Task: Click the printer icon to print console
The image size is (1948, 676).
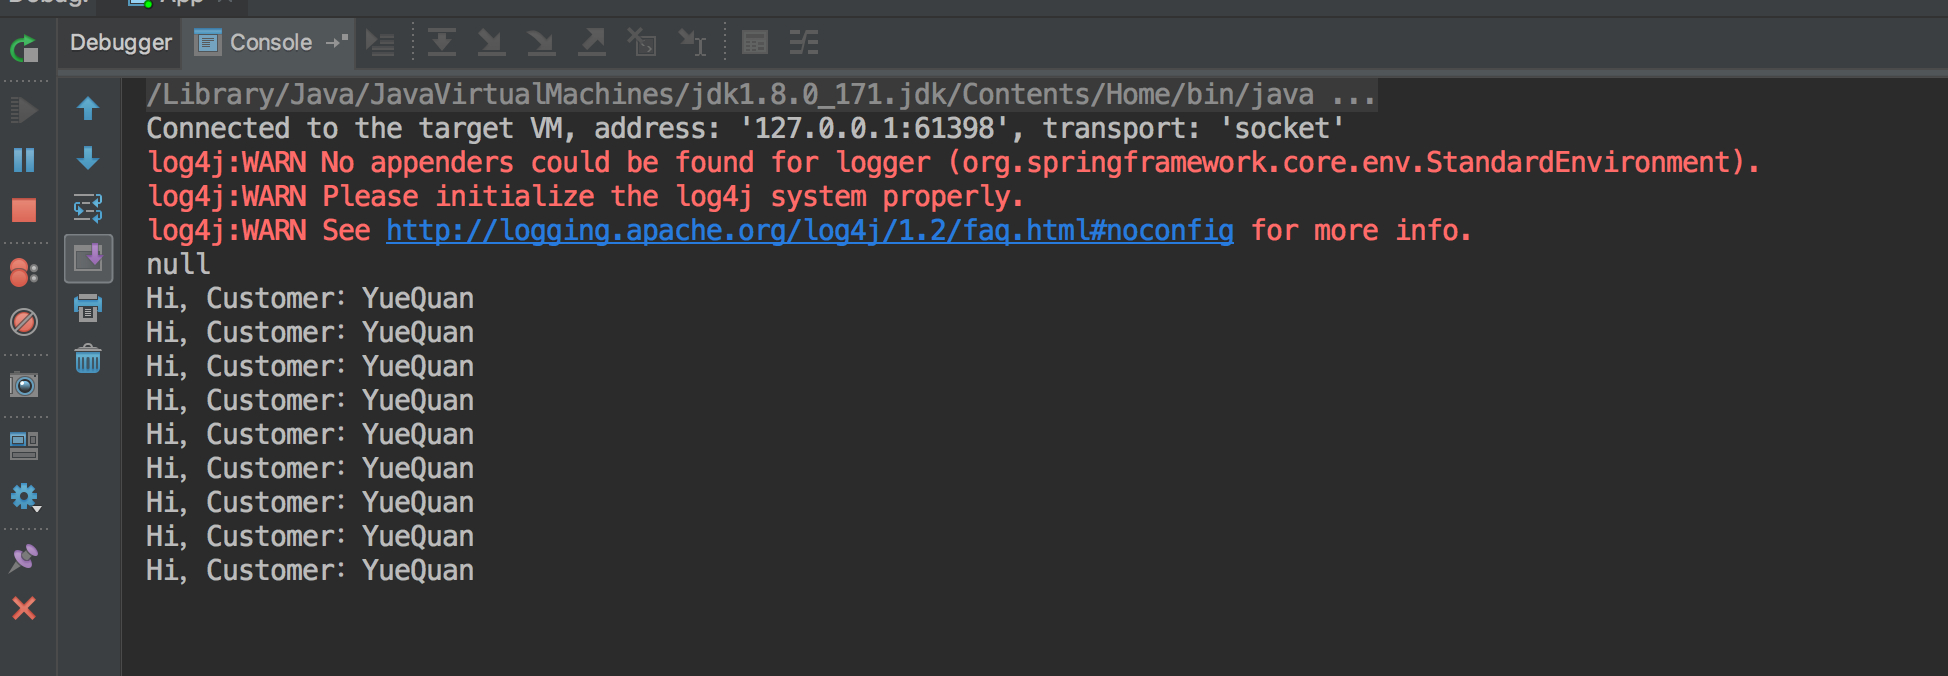Action: (88, 308)
